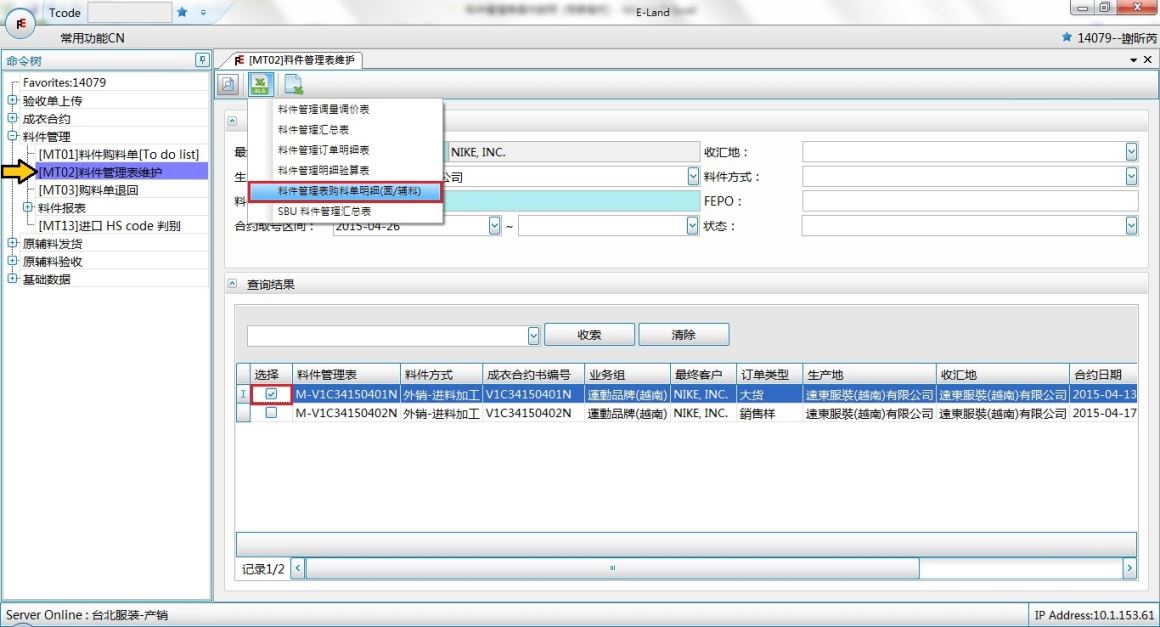Click the 清除 clear button
Screen dimensions: 1160x627
683,335
